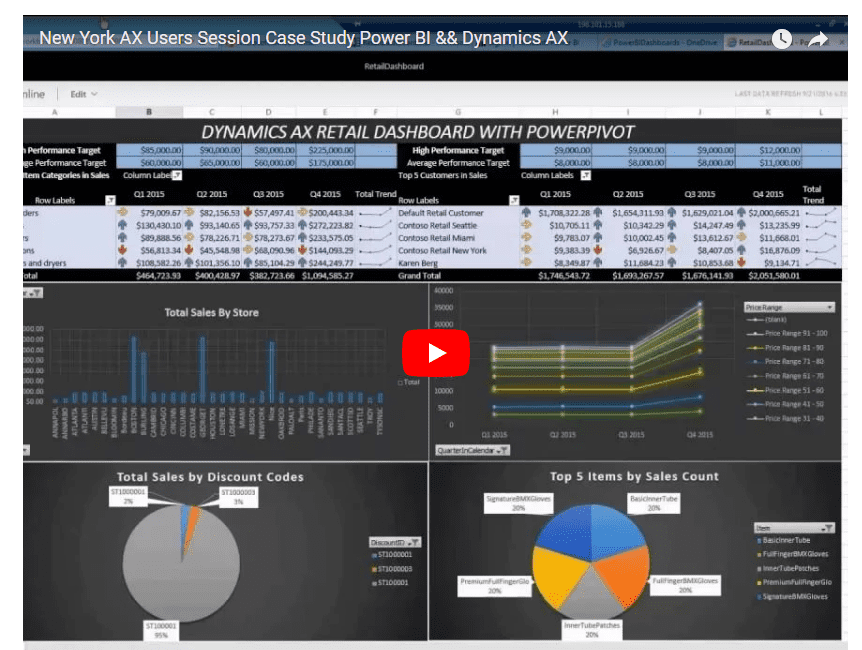Select Default Retail Customer row label
Viewport: 862px width, 650px height.
pyautogui.click(x=440, y=213)
